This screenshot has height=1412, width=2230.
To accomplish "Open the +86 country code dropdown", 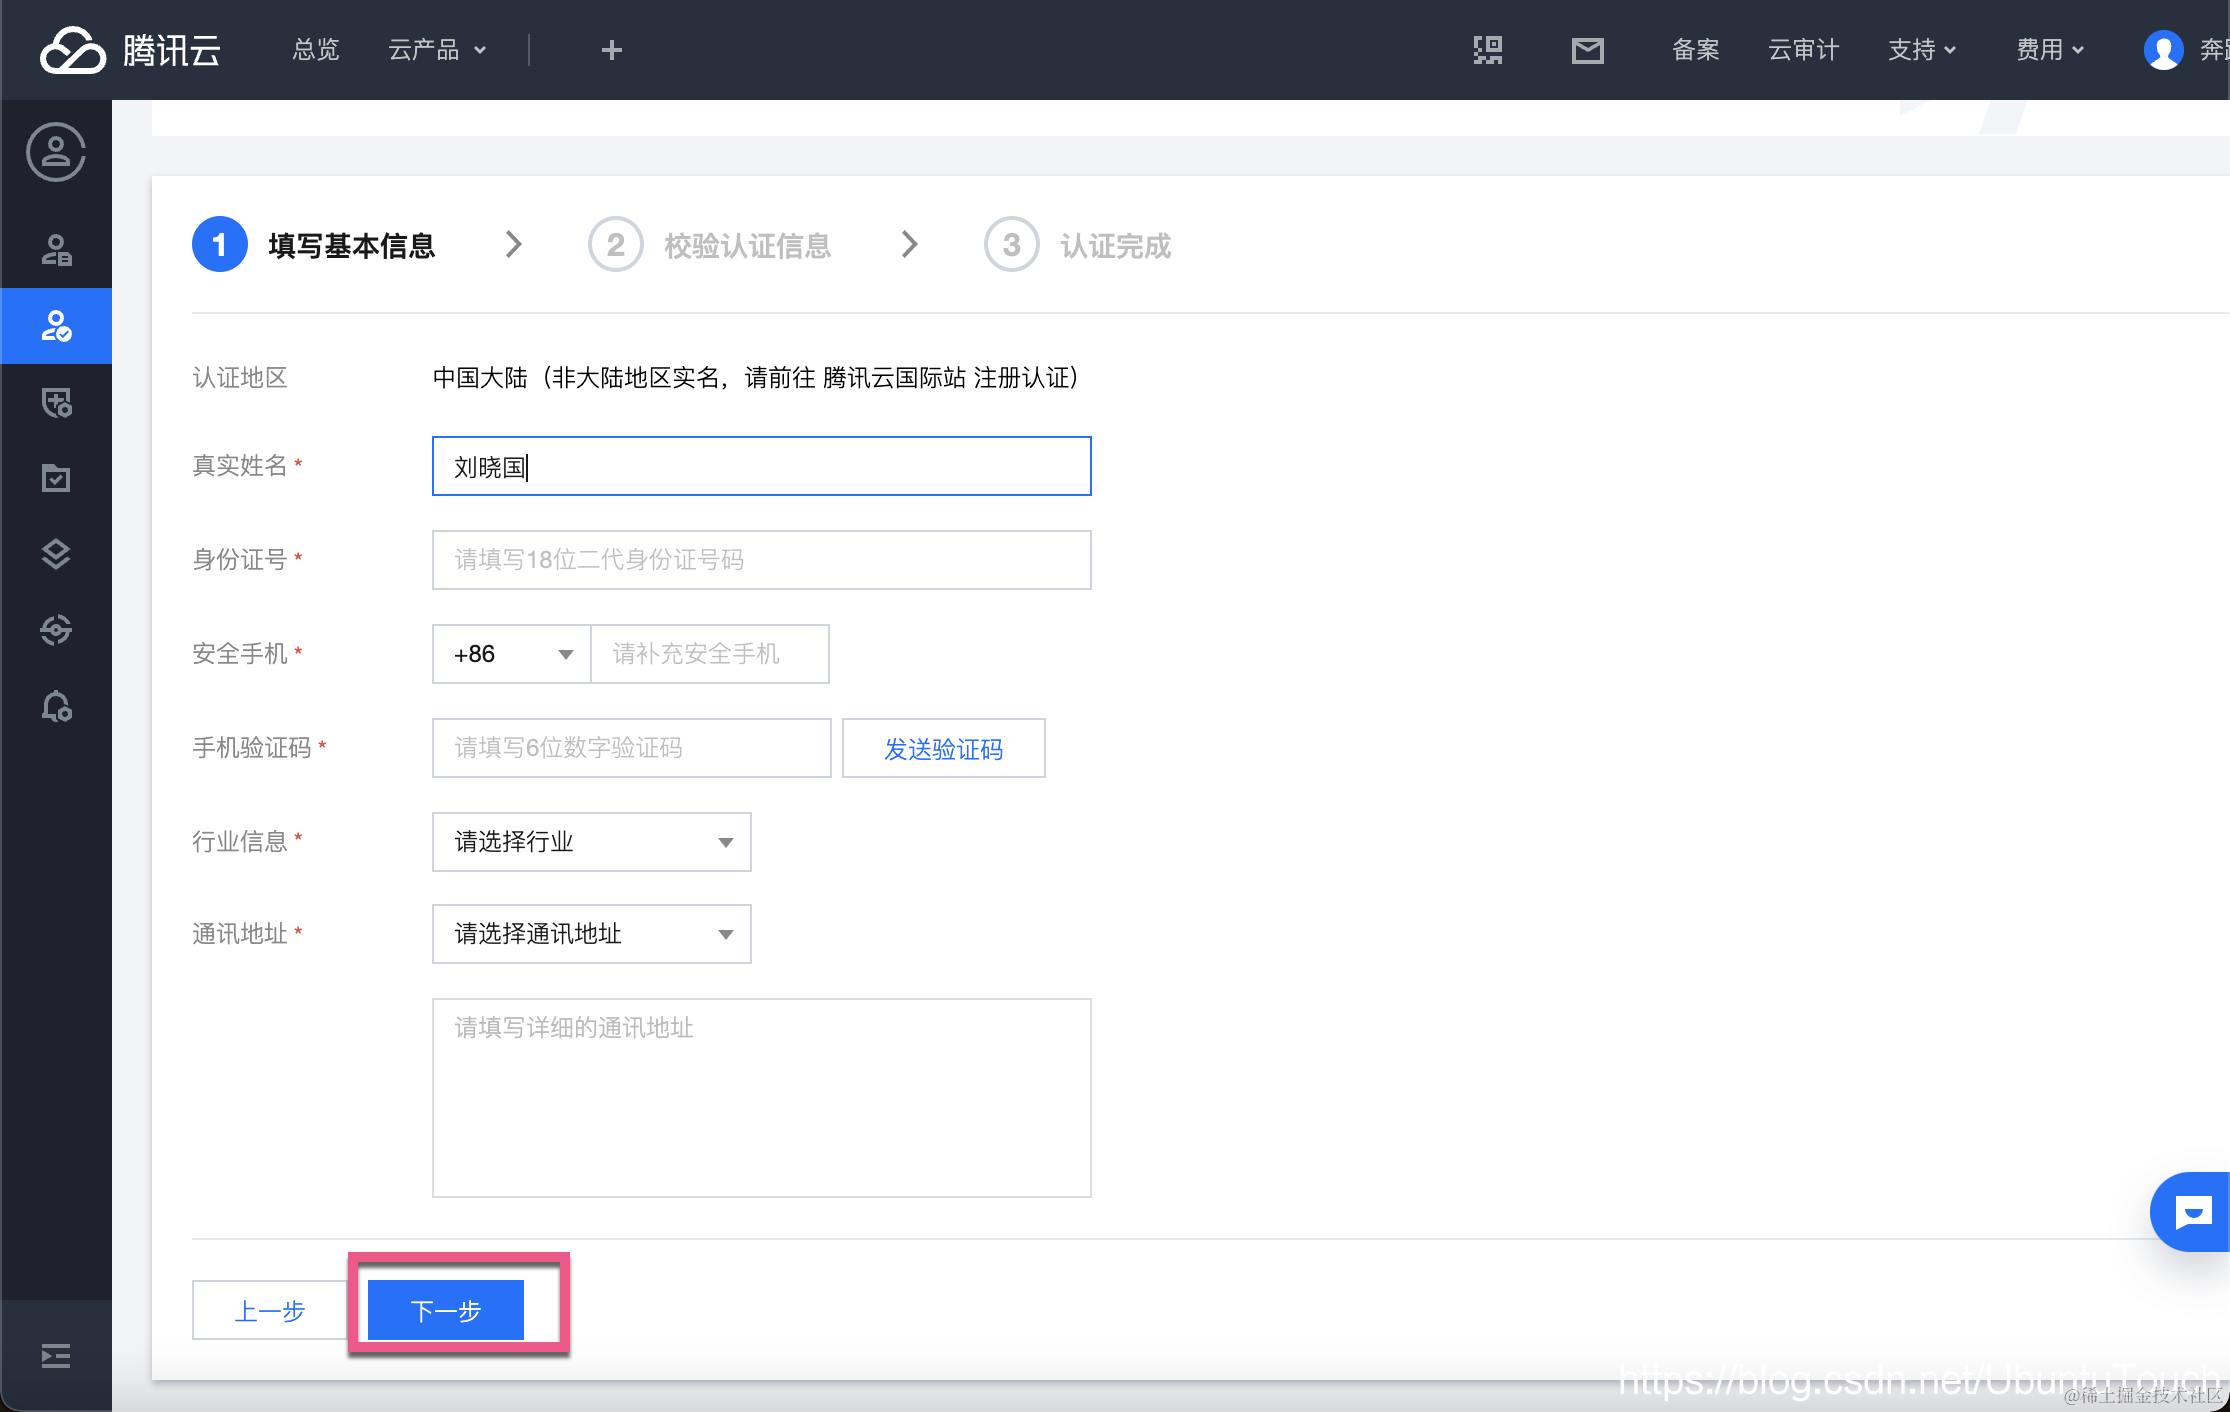I will (x=511, y=654).
